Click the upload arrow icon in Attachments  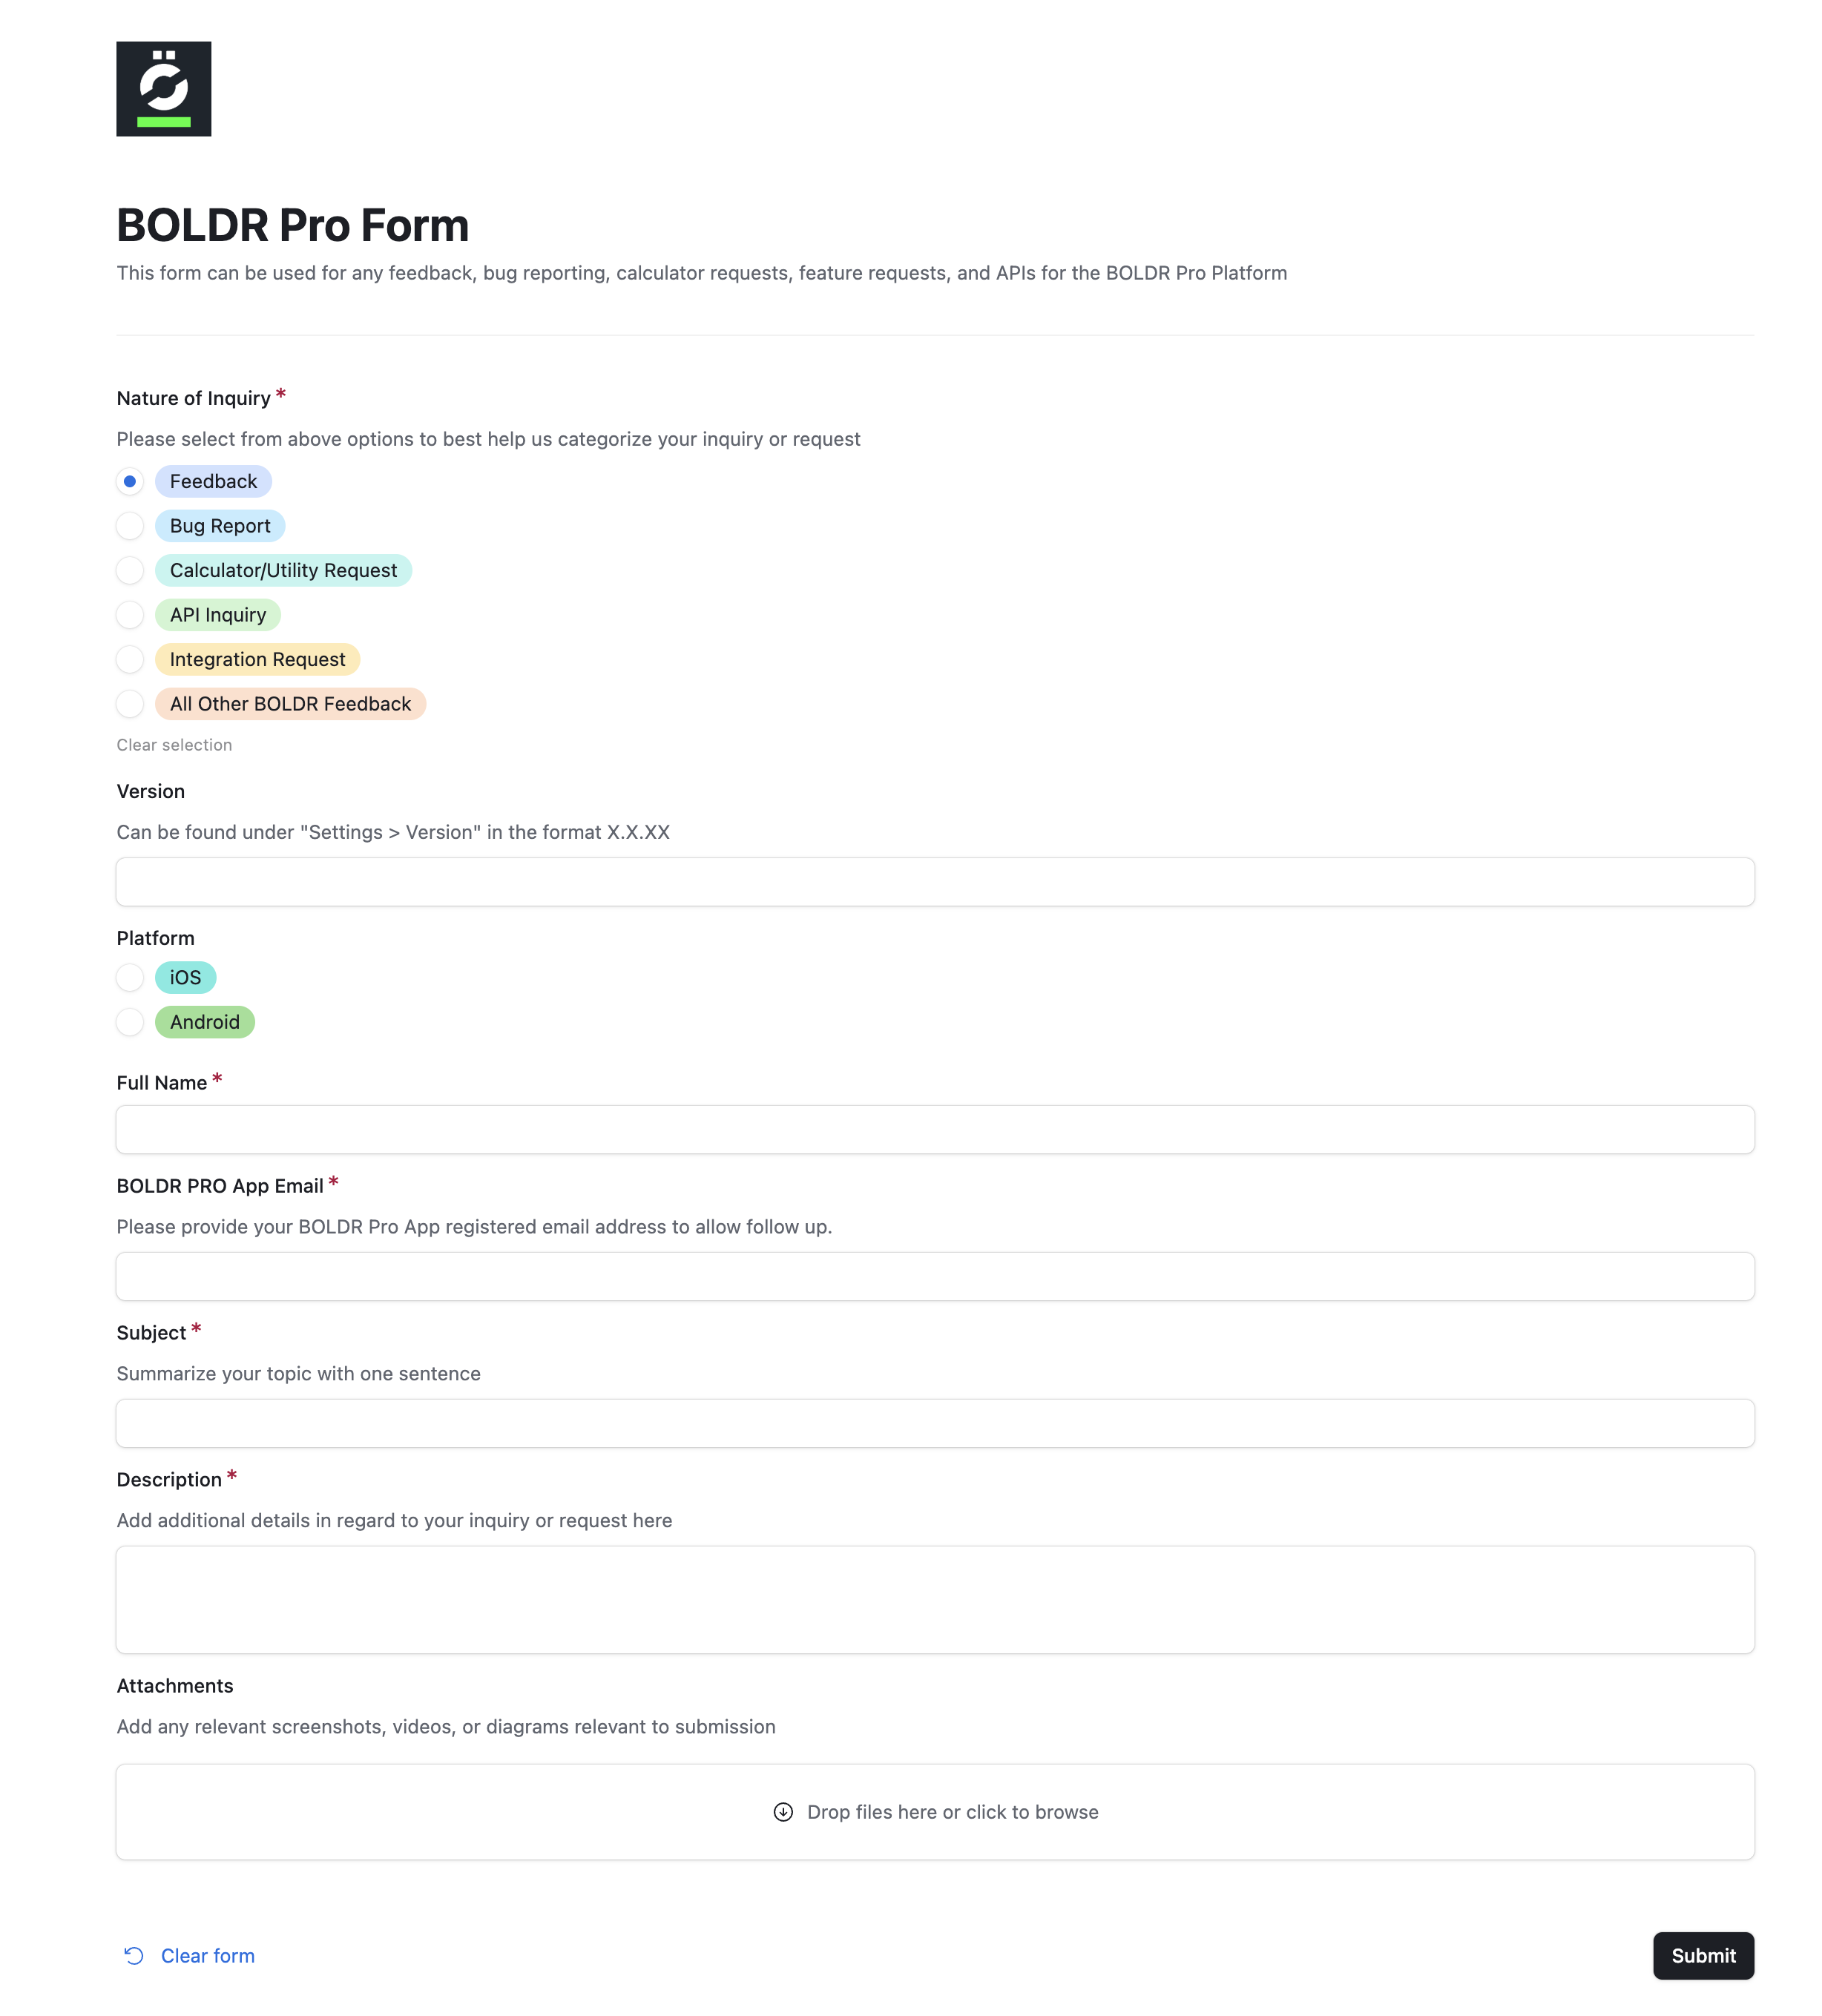tap(783, 1812)
